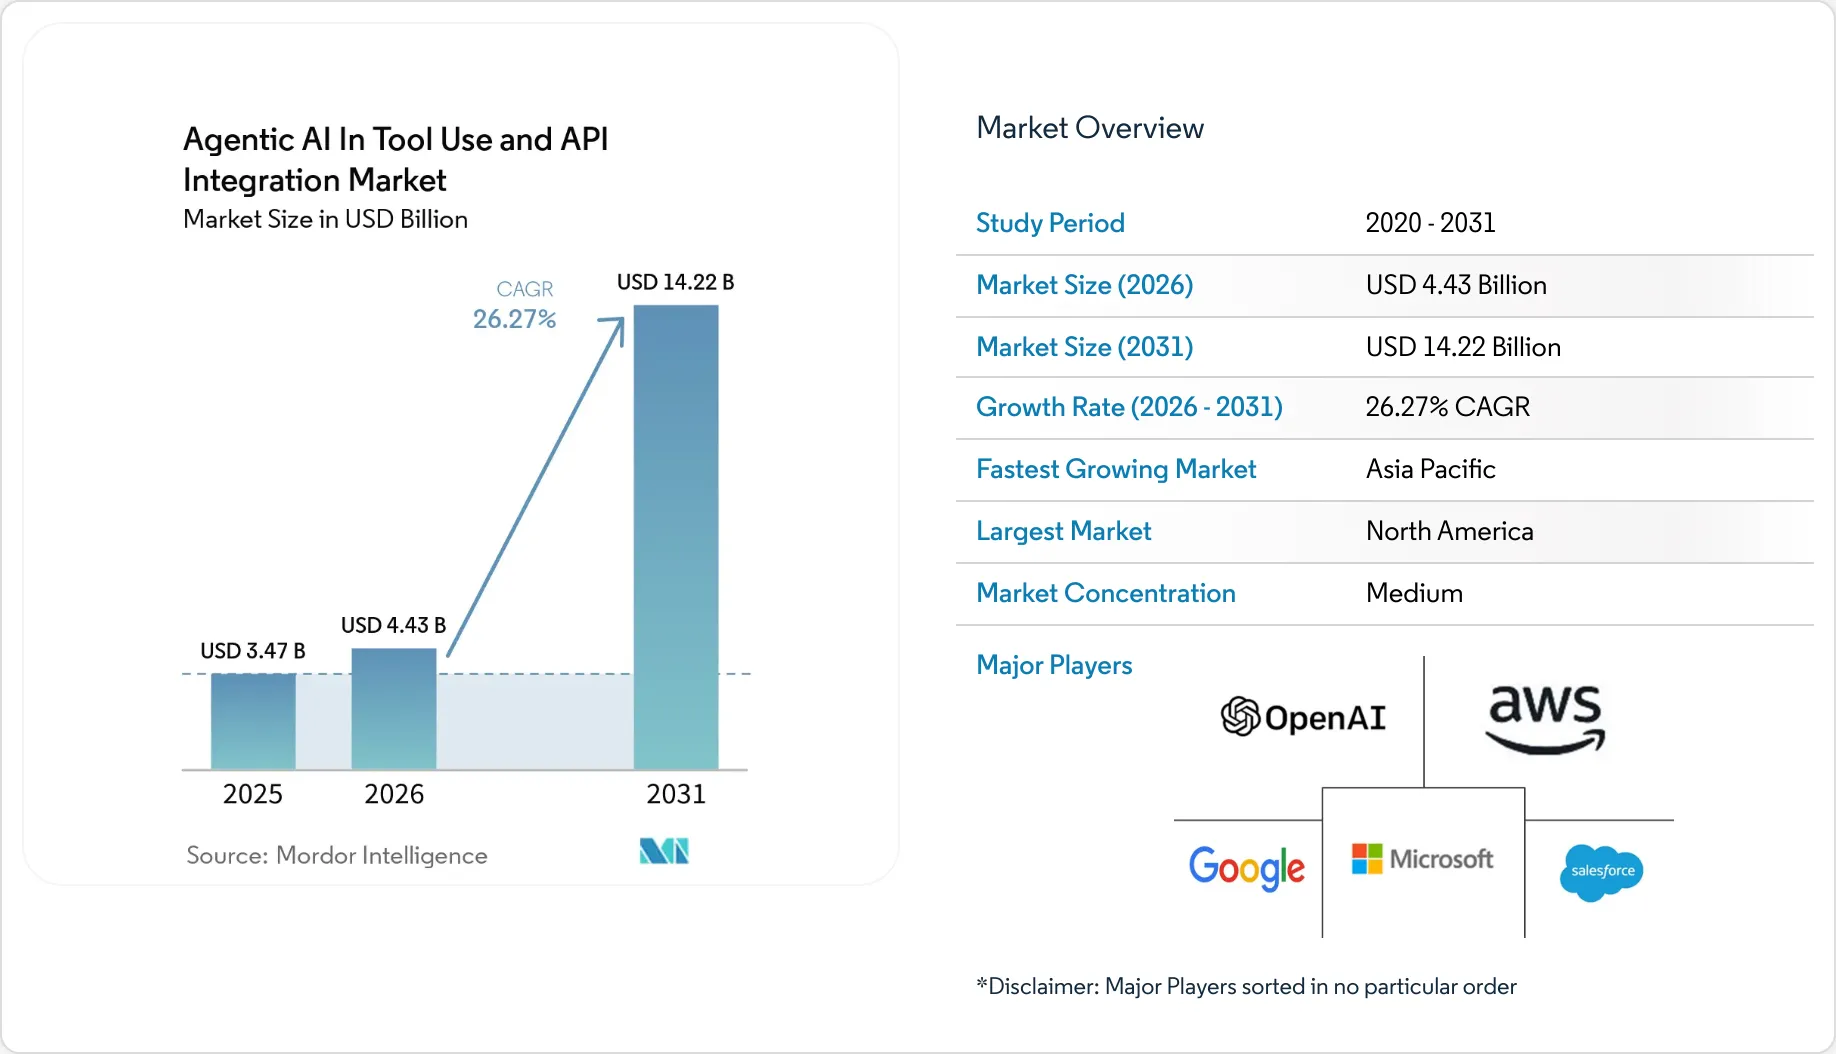
Task: Click the Mordor Intelligence logo mark
Action: (x=664, y=852)
